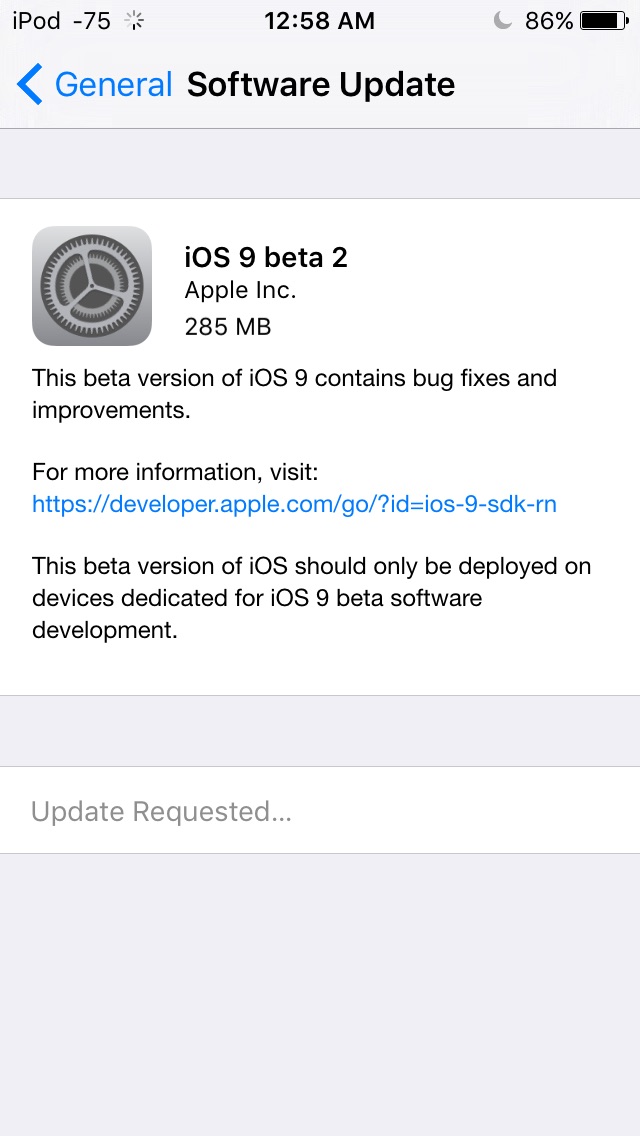Tap the -75 signal strength indicator
This screenshot has width=640, height=1136.
tap(92, 21)
